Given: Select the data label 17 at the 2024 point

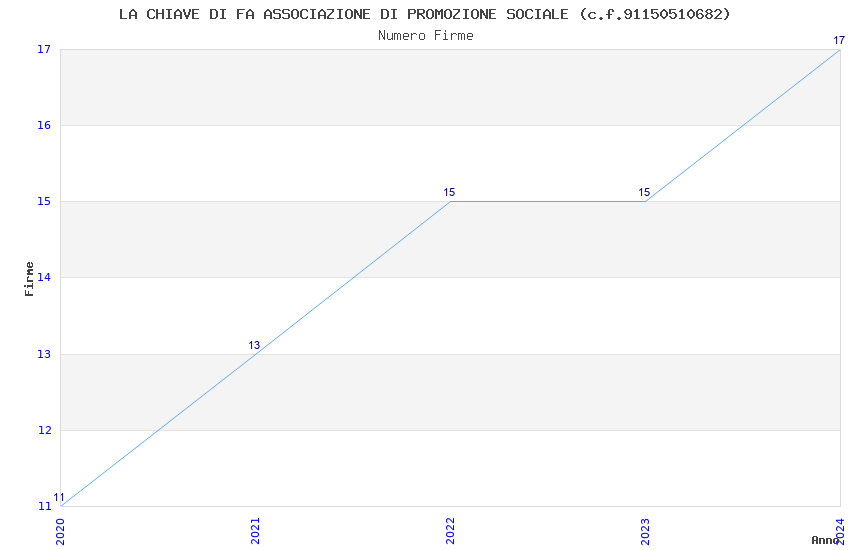Looking at the screenshot, I should tap(839, 40).
